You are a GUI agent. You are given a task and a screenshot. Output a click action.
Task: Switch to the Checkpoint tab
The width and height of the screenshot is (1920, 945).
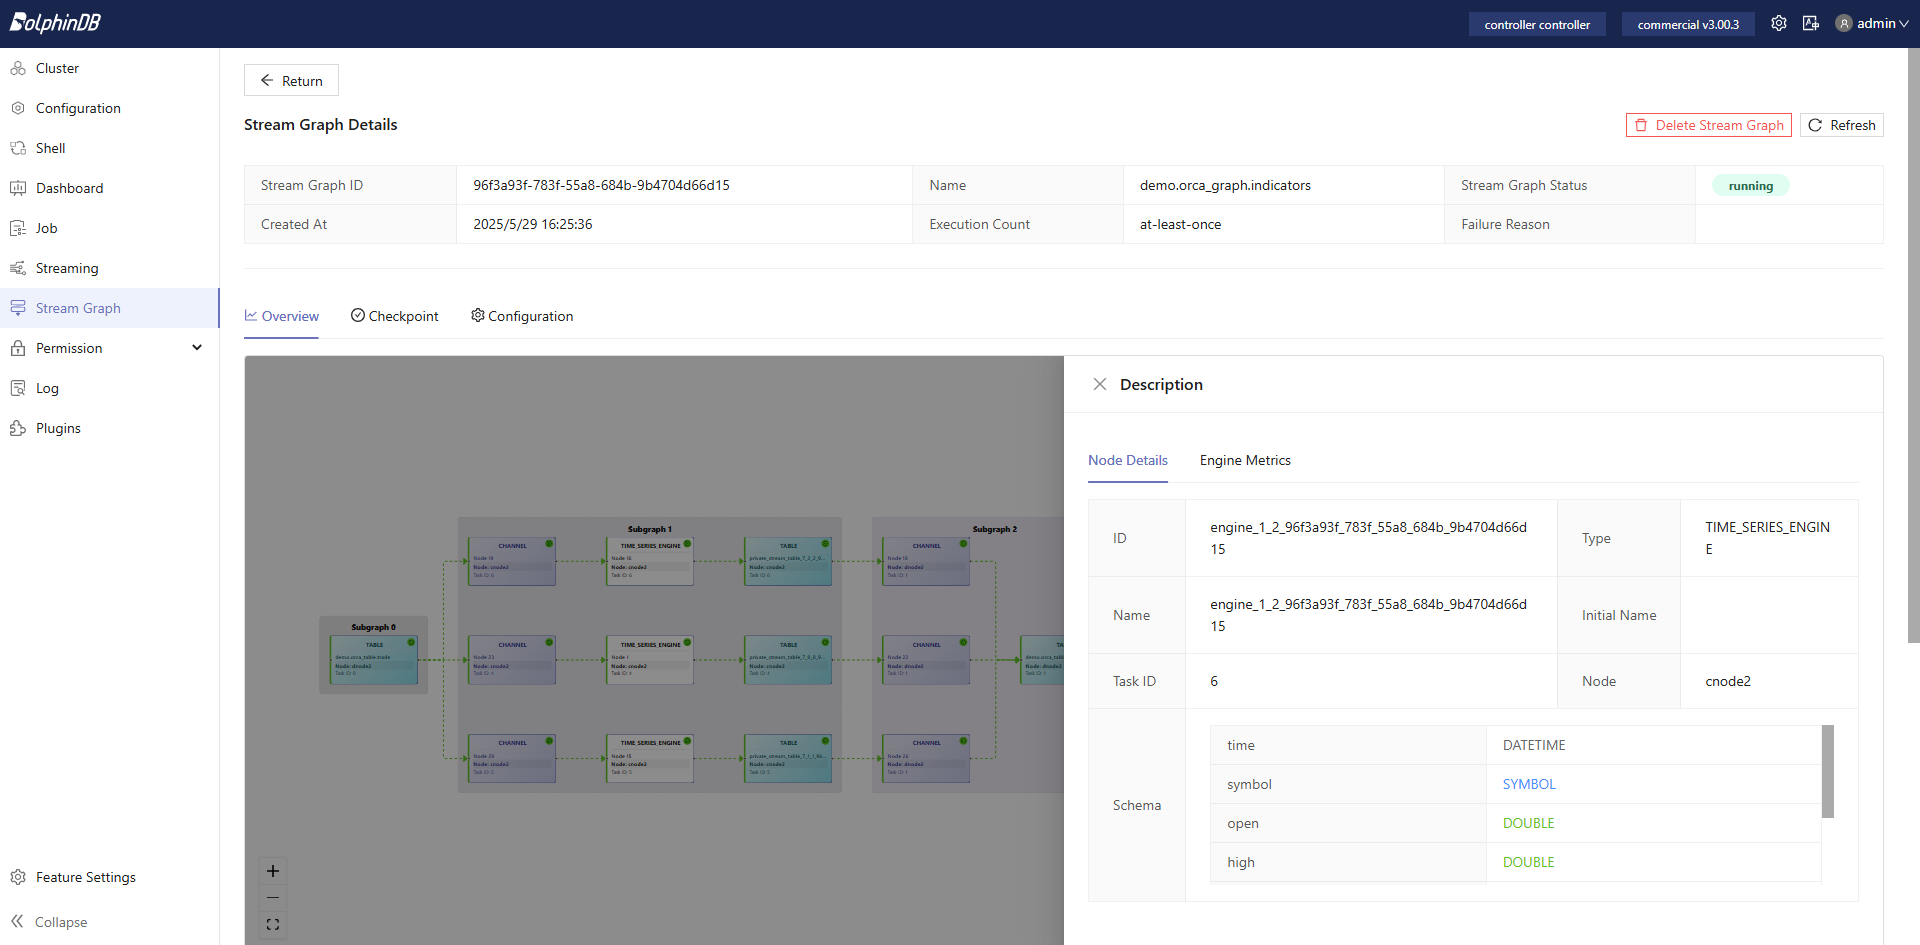point(395,316)
